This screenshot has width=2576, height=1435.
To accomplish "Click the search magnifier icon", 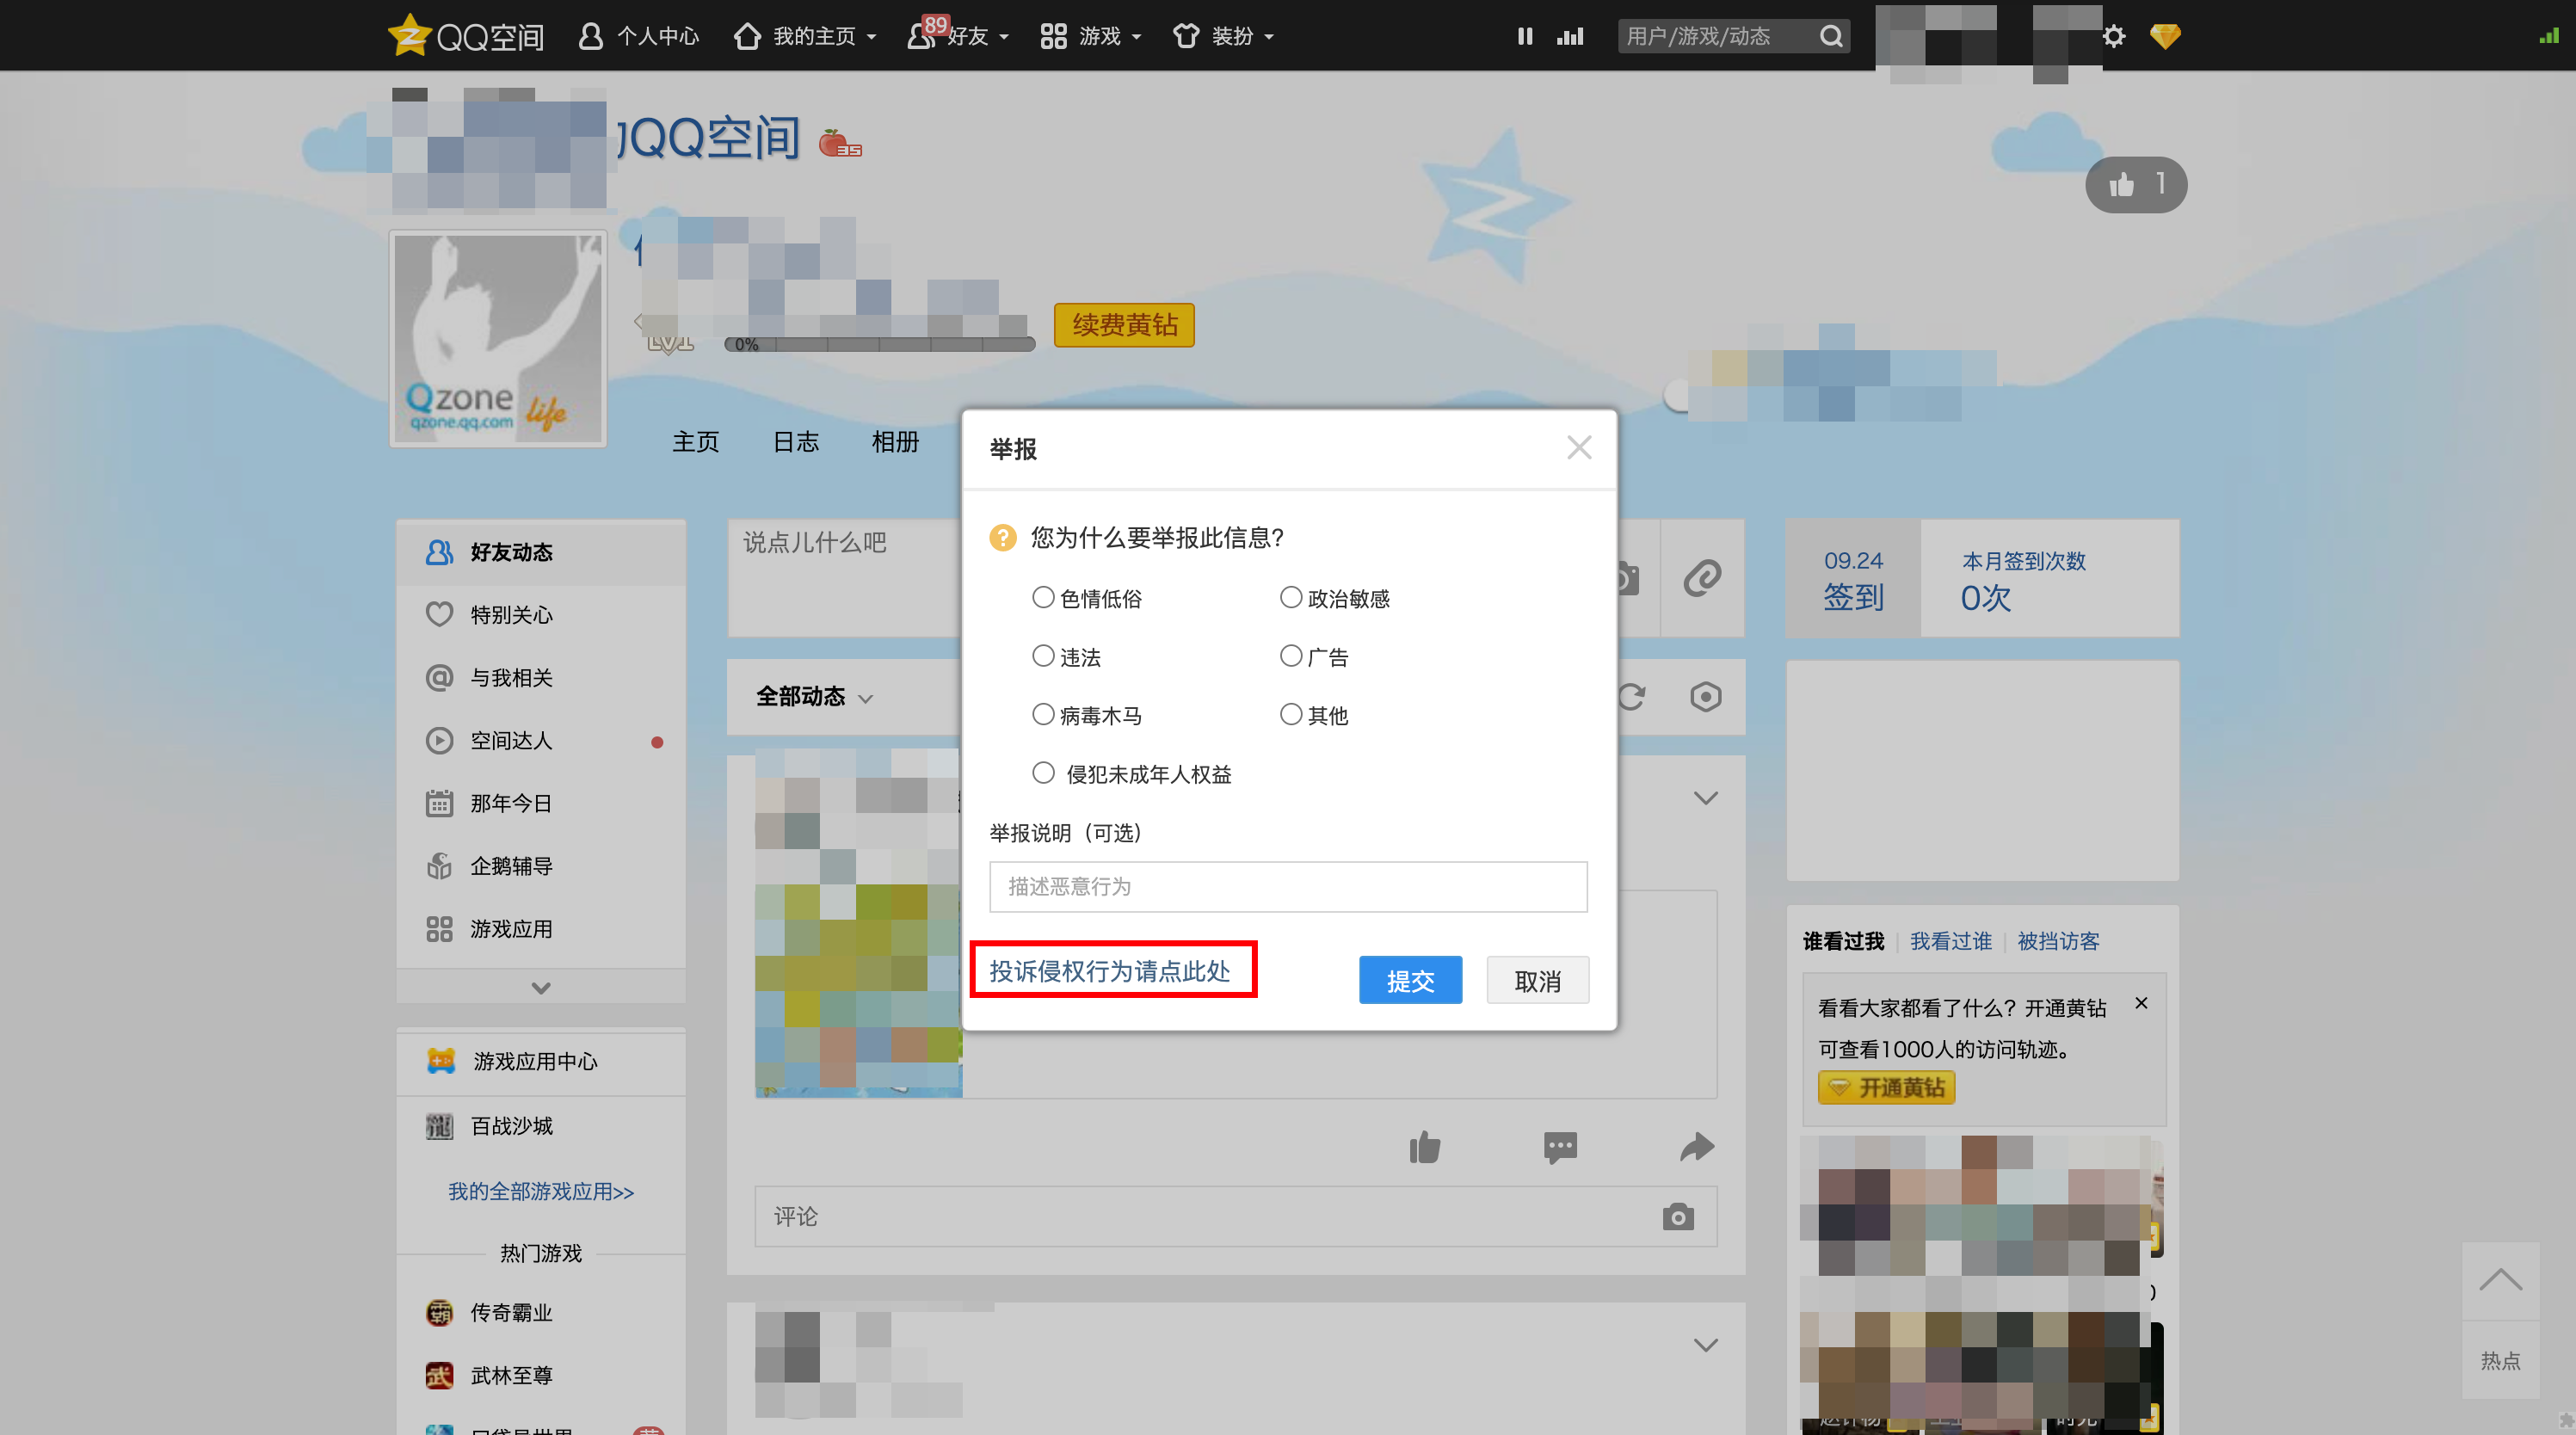I will point(1831,36).
